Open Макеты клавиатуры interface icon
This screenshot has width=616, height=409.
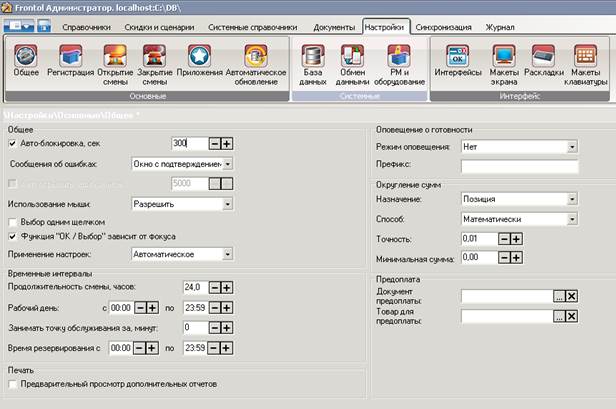585,62
